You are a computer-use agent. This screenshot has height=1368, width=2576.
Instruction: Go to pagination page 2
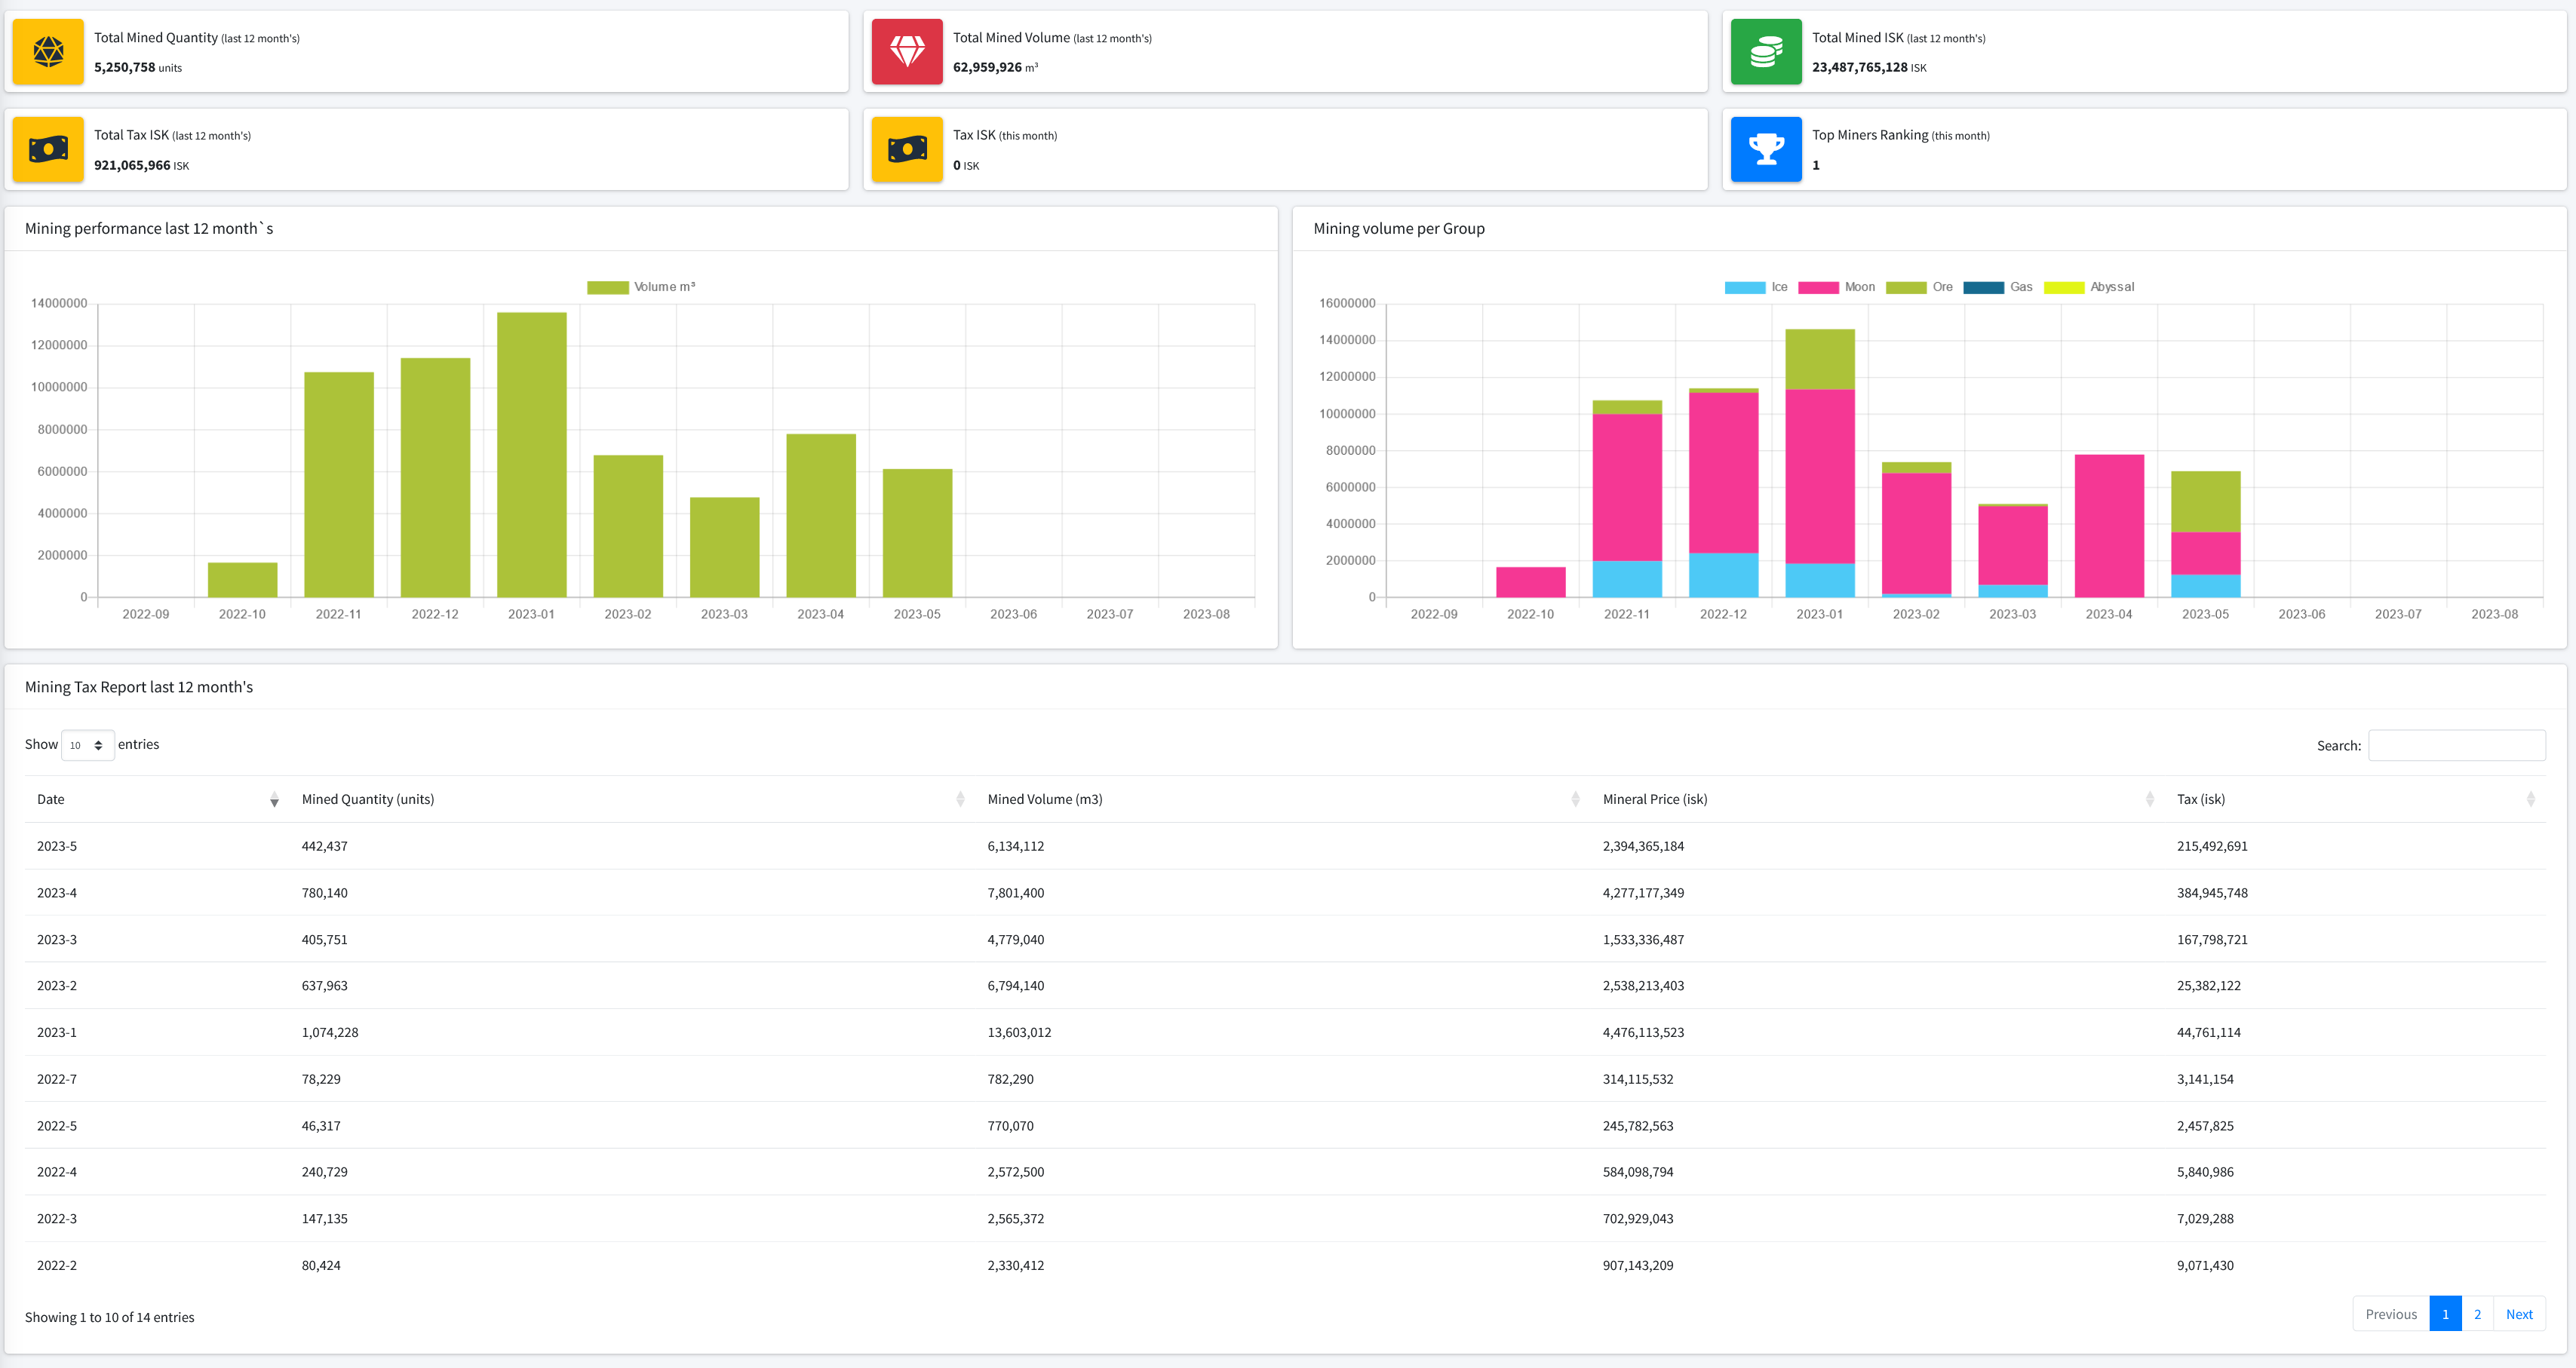(x=2477, y=1314)
